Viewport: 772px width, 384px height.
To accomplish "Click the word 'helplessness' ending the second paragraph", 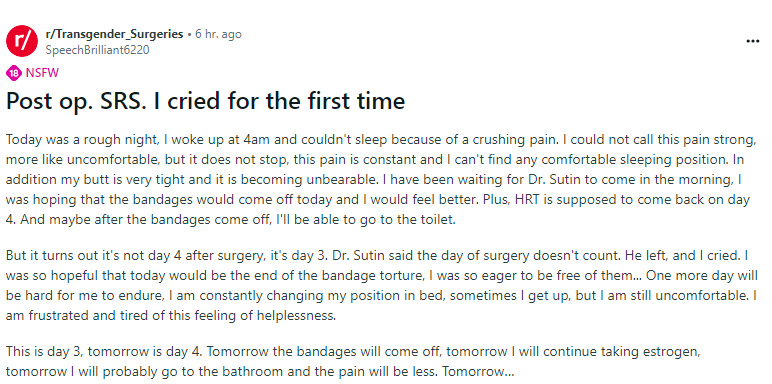I will point(297,316).
